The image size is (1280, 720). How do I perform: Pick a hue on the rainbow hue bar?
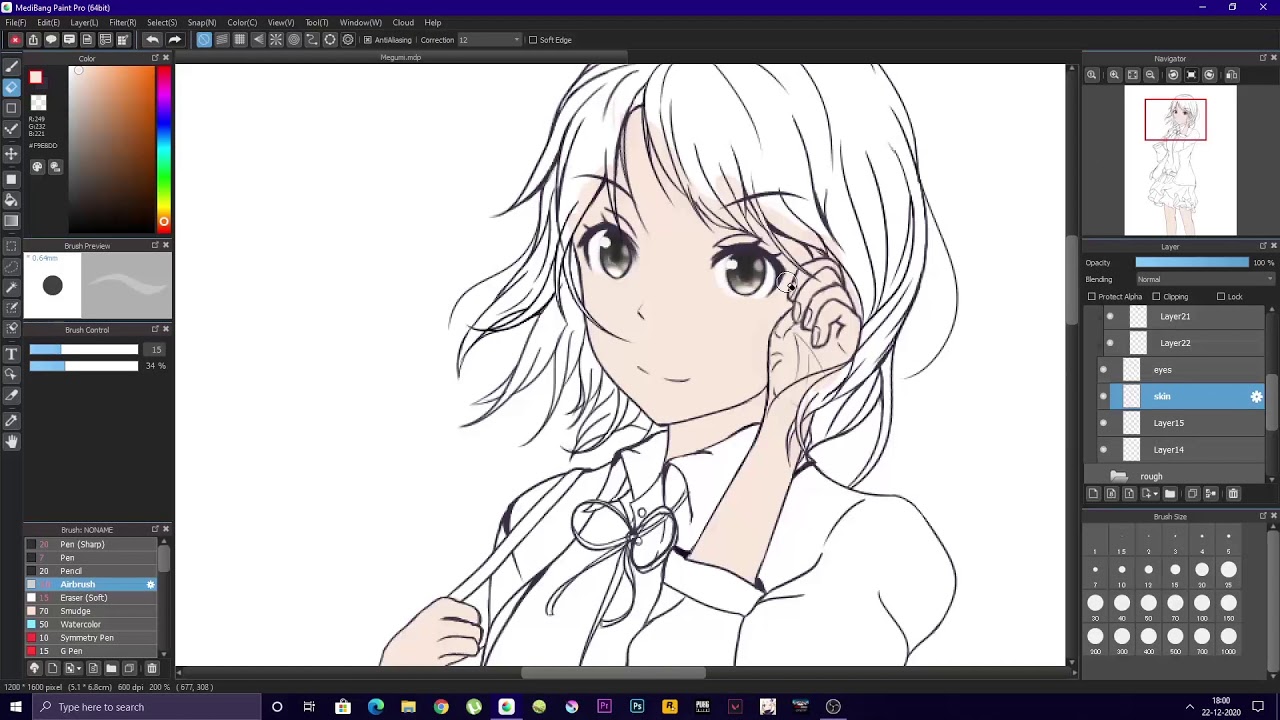tap(163, 150)
